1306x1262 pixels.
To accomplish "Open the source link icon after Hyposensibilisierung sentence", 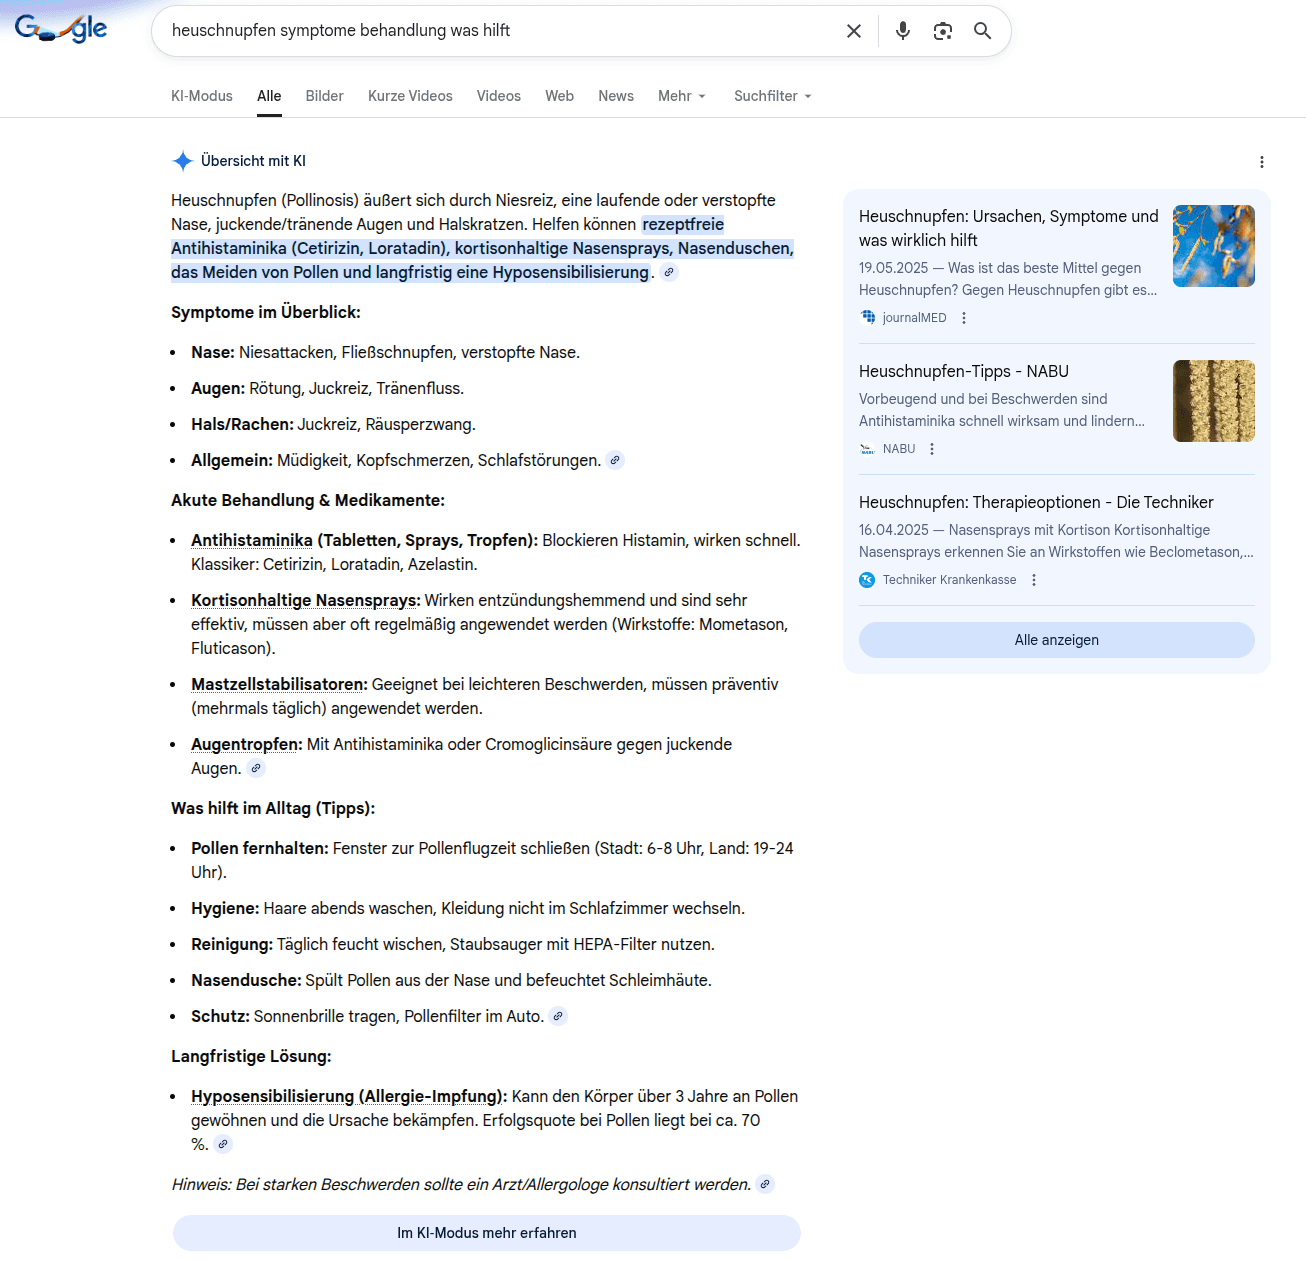I will 224,1144.
